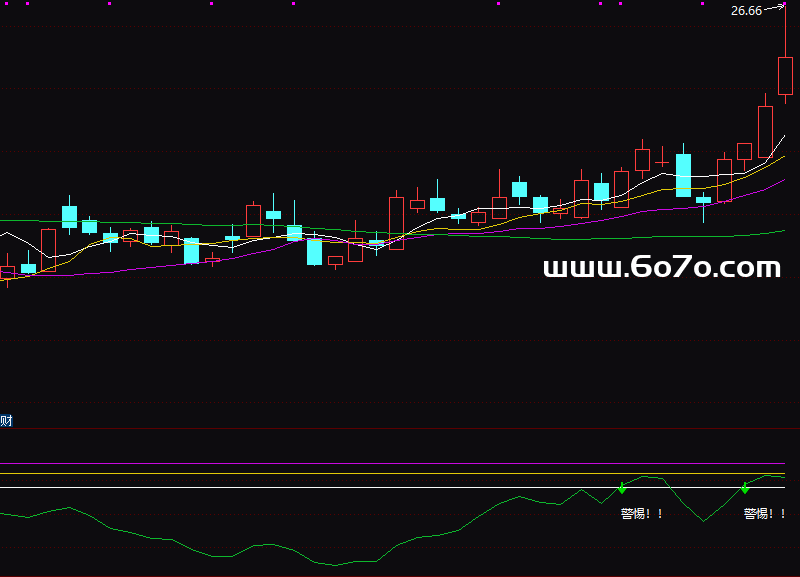Click the magenta horizontal line in the indicator panel
The image size is (800, 577).
(392, 464)
